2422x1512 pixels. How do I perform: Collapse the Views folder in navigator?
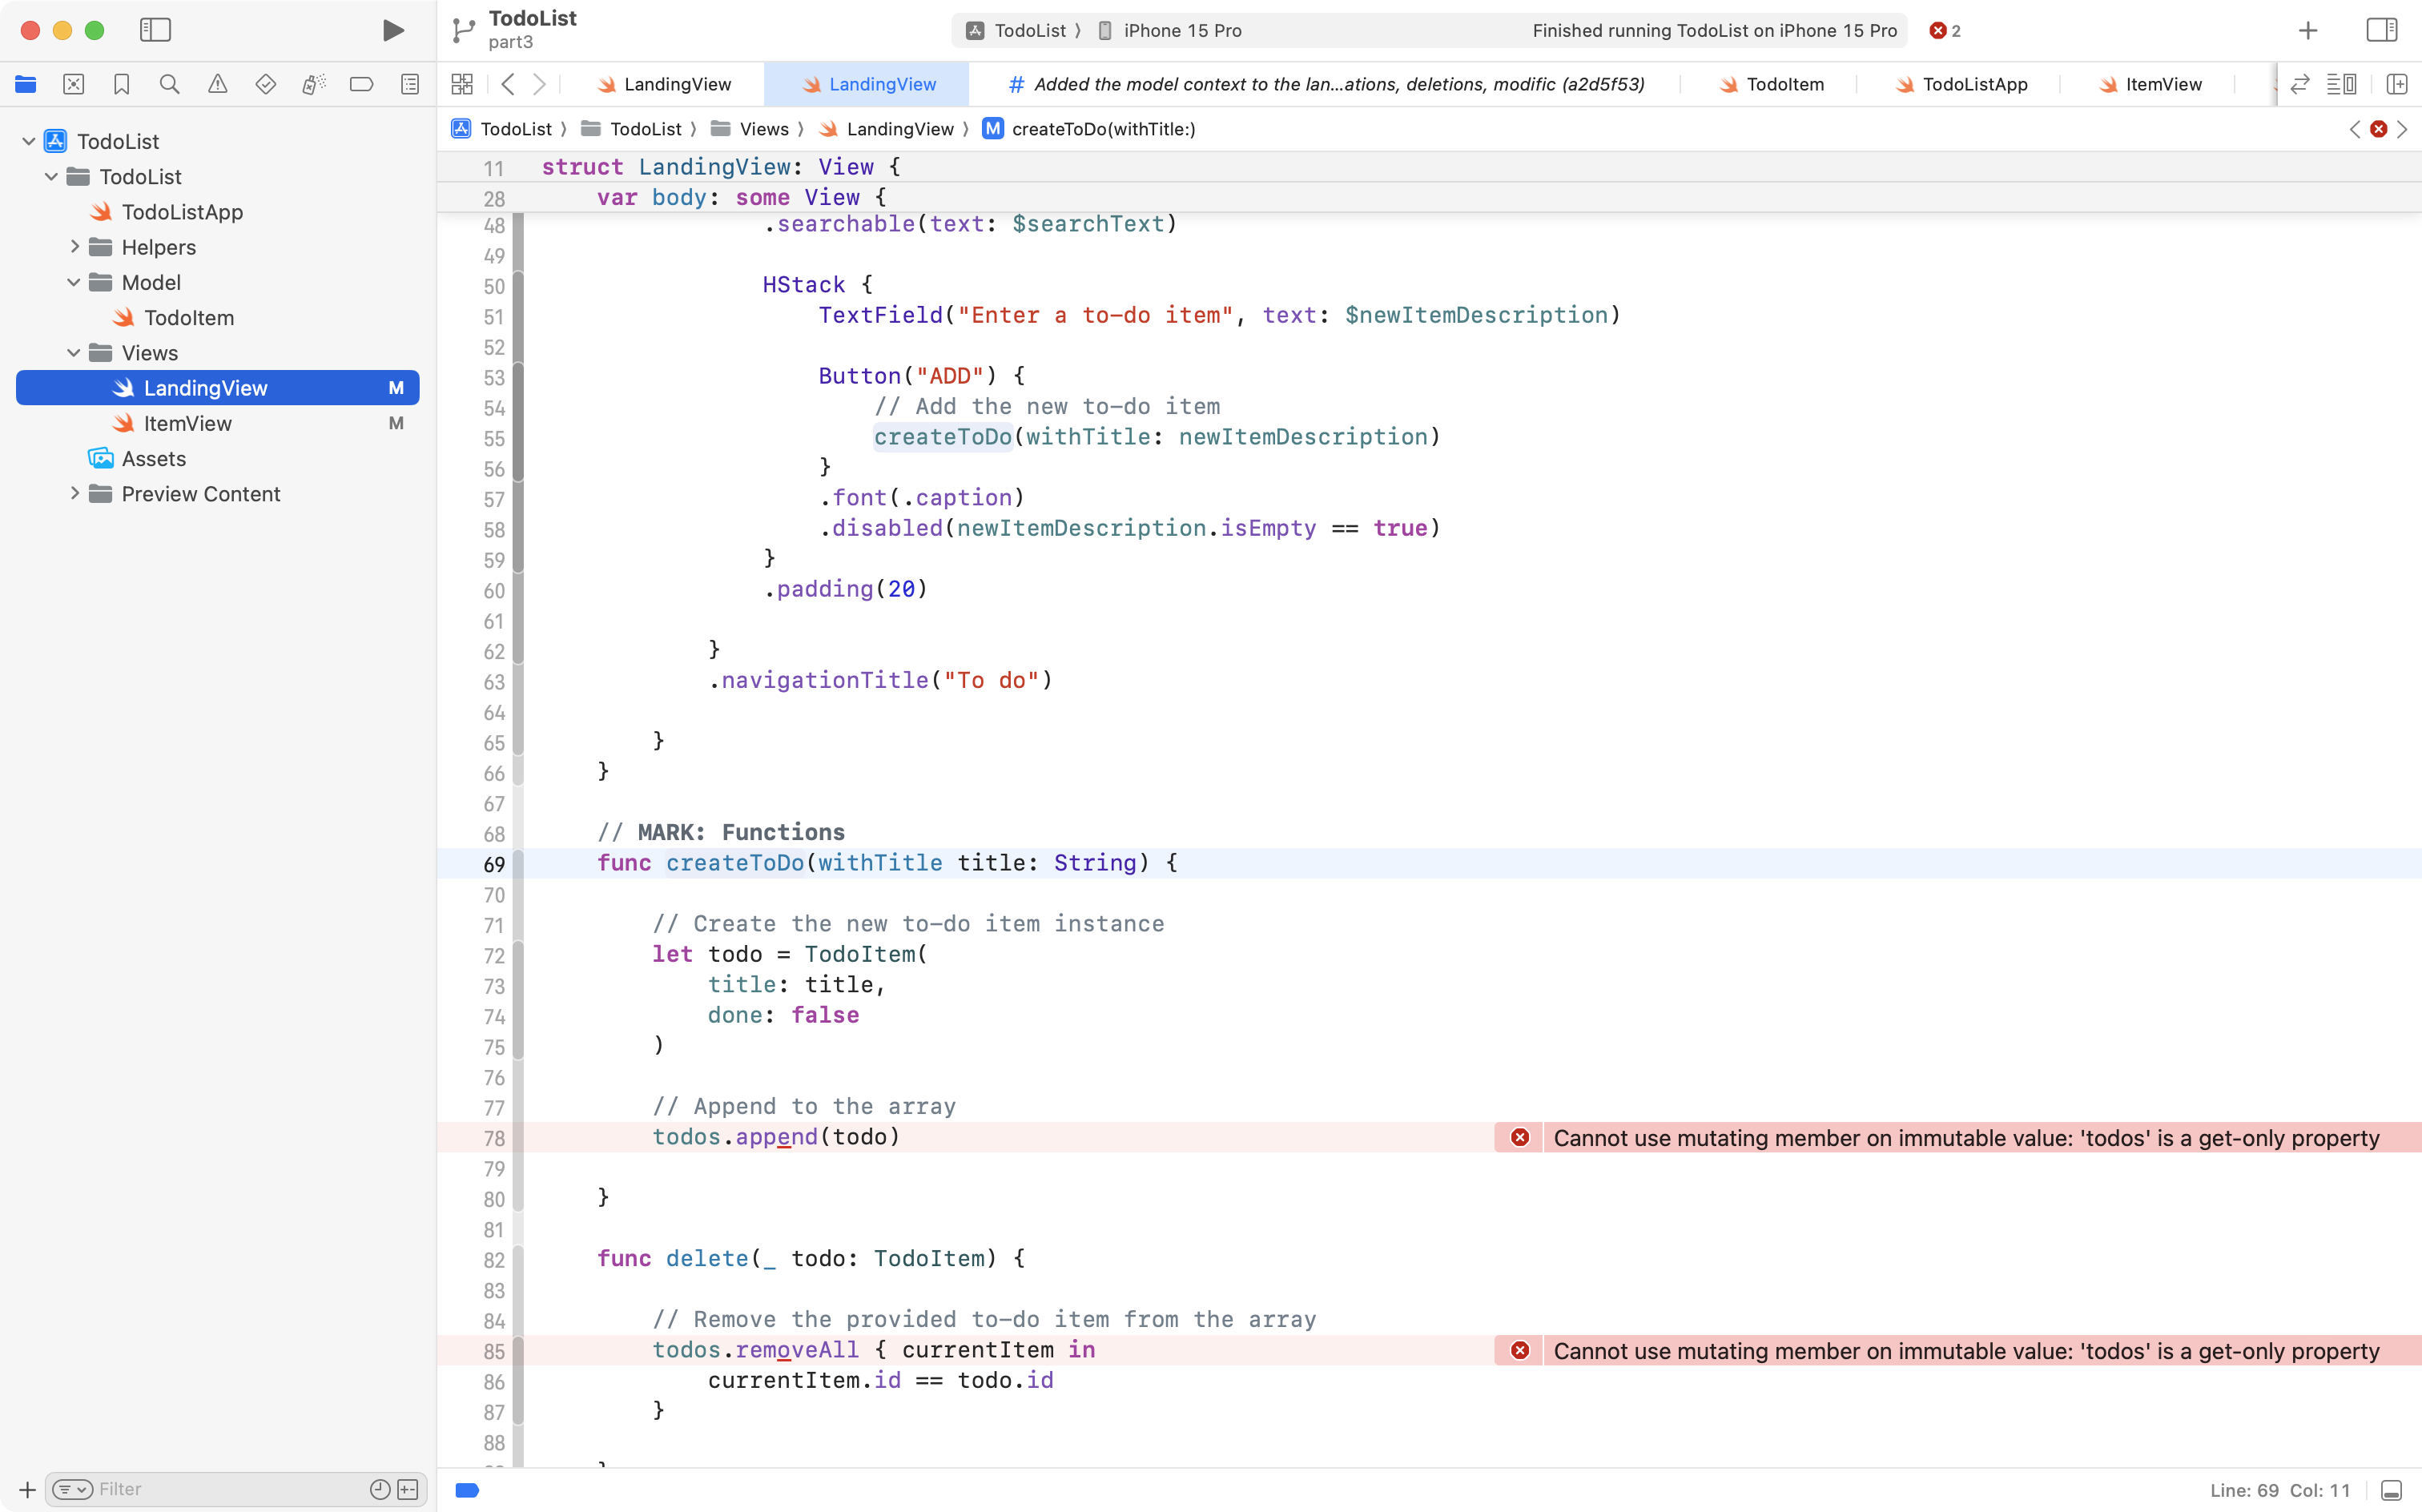pos(72,352)
